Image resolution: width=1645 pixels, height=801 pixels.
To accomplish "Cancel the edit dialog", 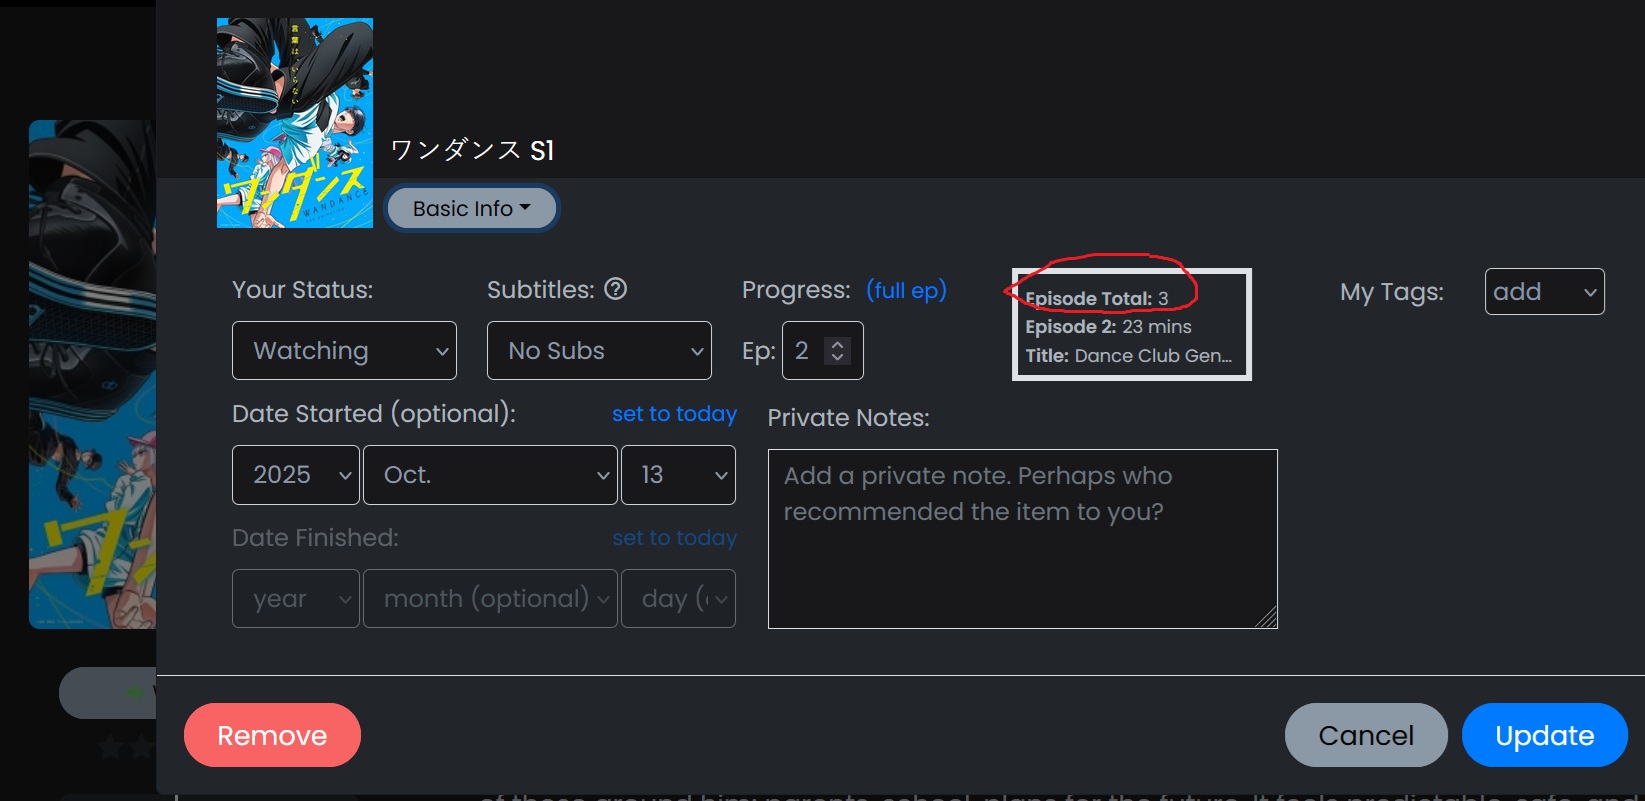I will pos(1366,735).
